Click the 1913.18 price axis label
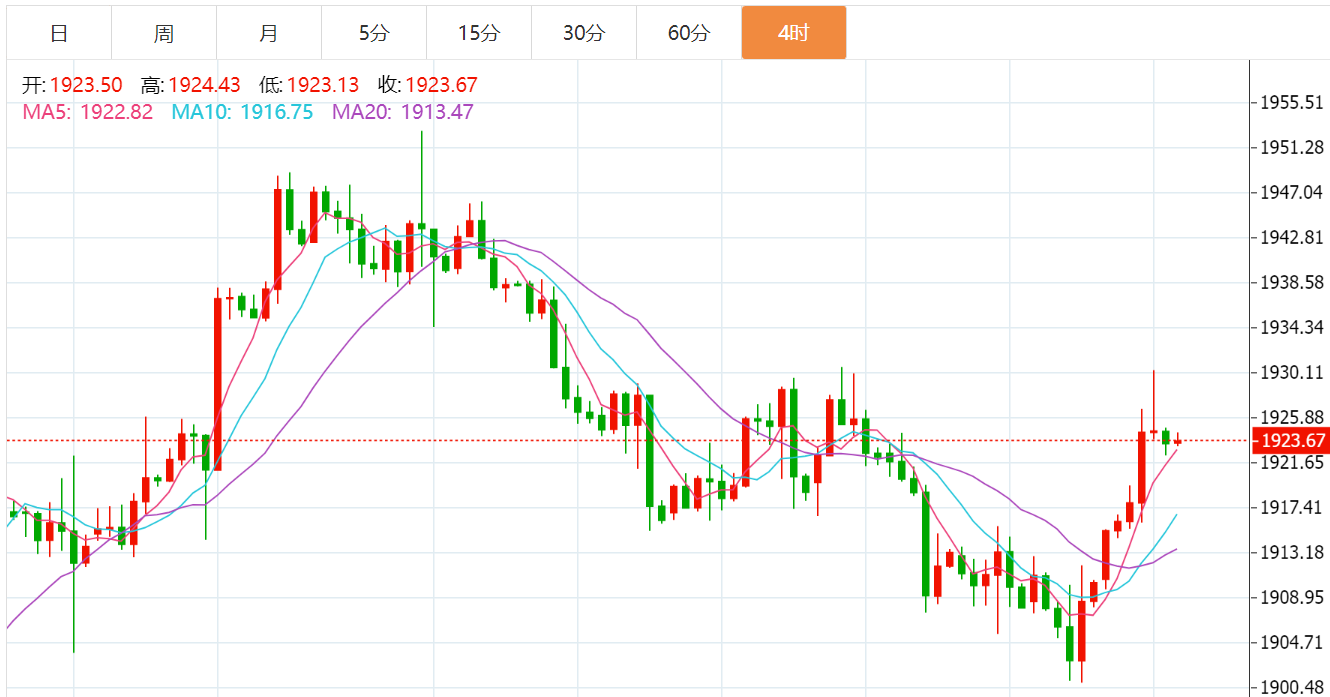Image resolution: width=1330 pixels, height=697 pixels. point(1291,553)
